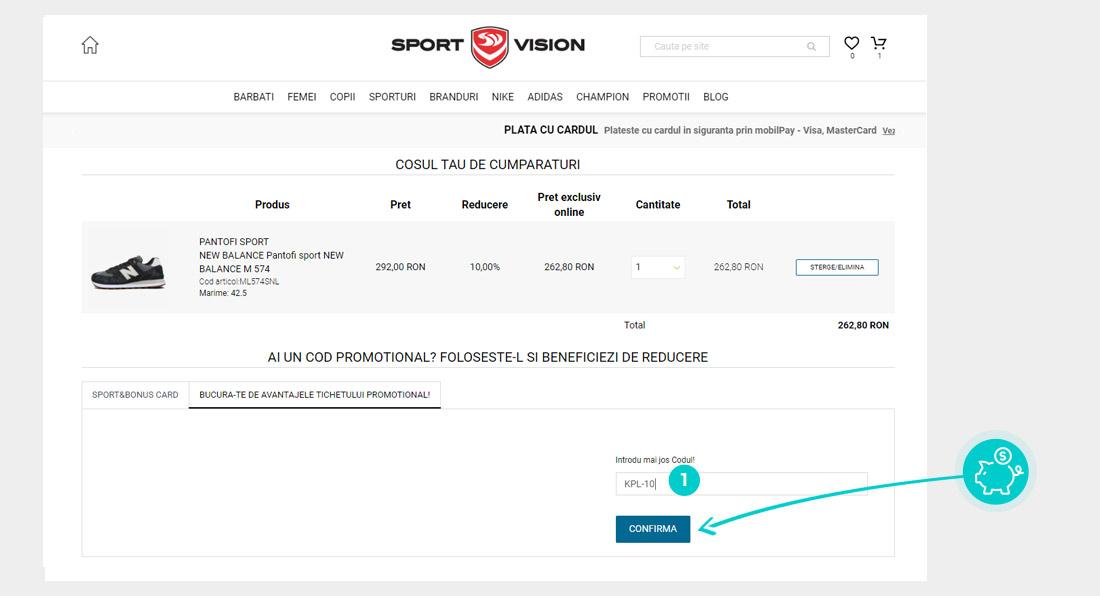Open the FEMEI menu
The width and height of the screenshot is (1100, 596).
(x=302, y=97)
